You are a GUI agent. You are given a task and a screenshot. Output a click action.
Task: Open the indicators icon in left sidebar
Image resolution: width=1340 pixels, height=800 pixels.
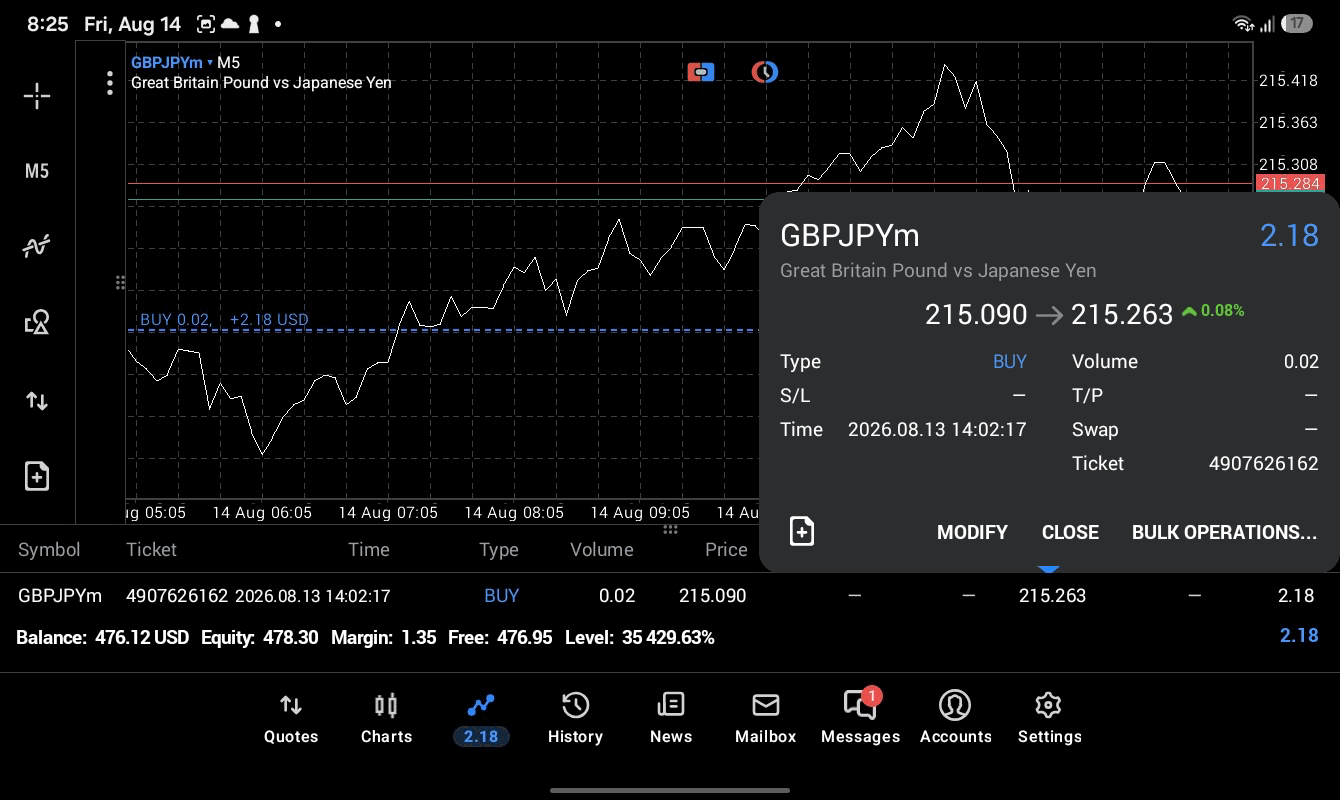pyautogui.click(x=37, y=246)
